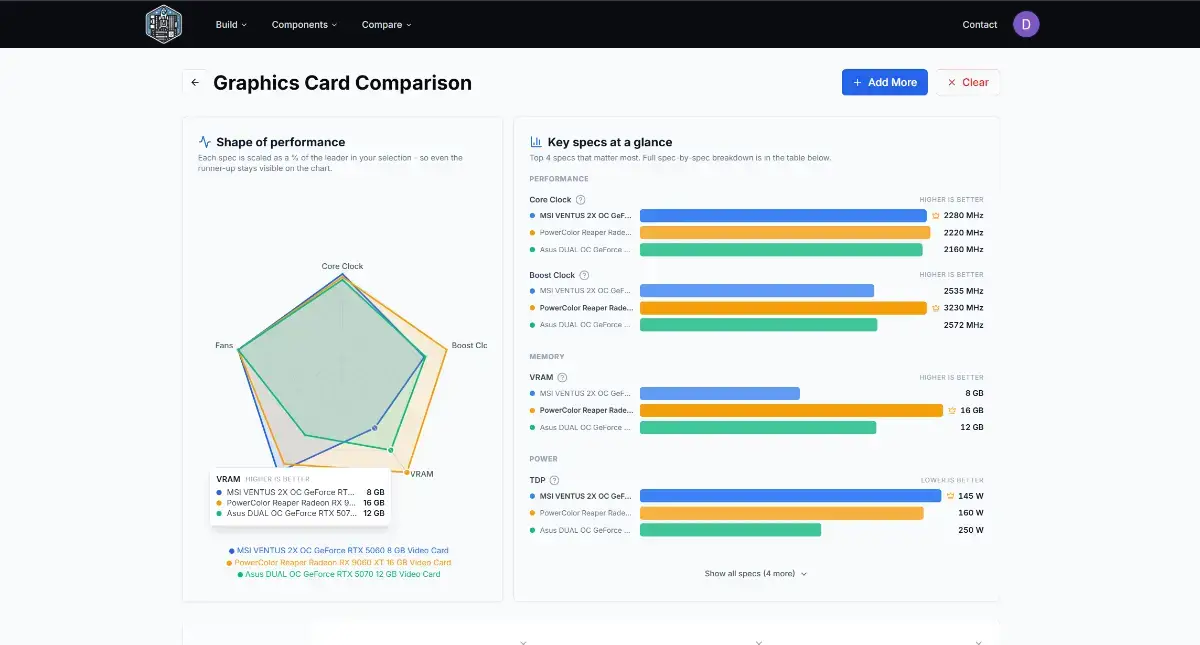Click the 2160 MHz Core Clock value

[964, 249]
